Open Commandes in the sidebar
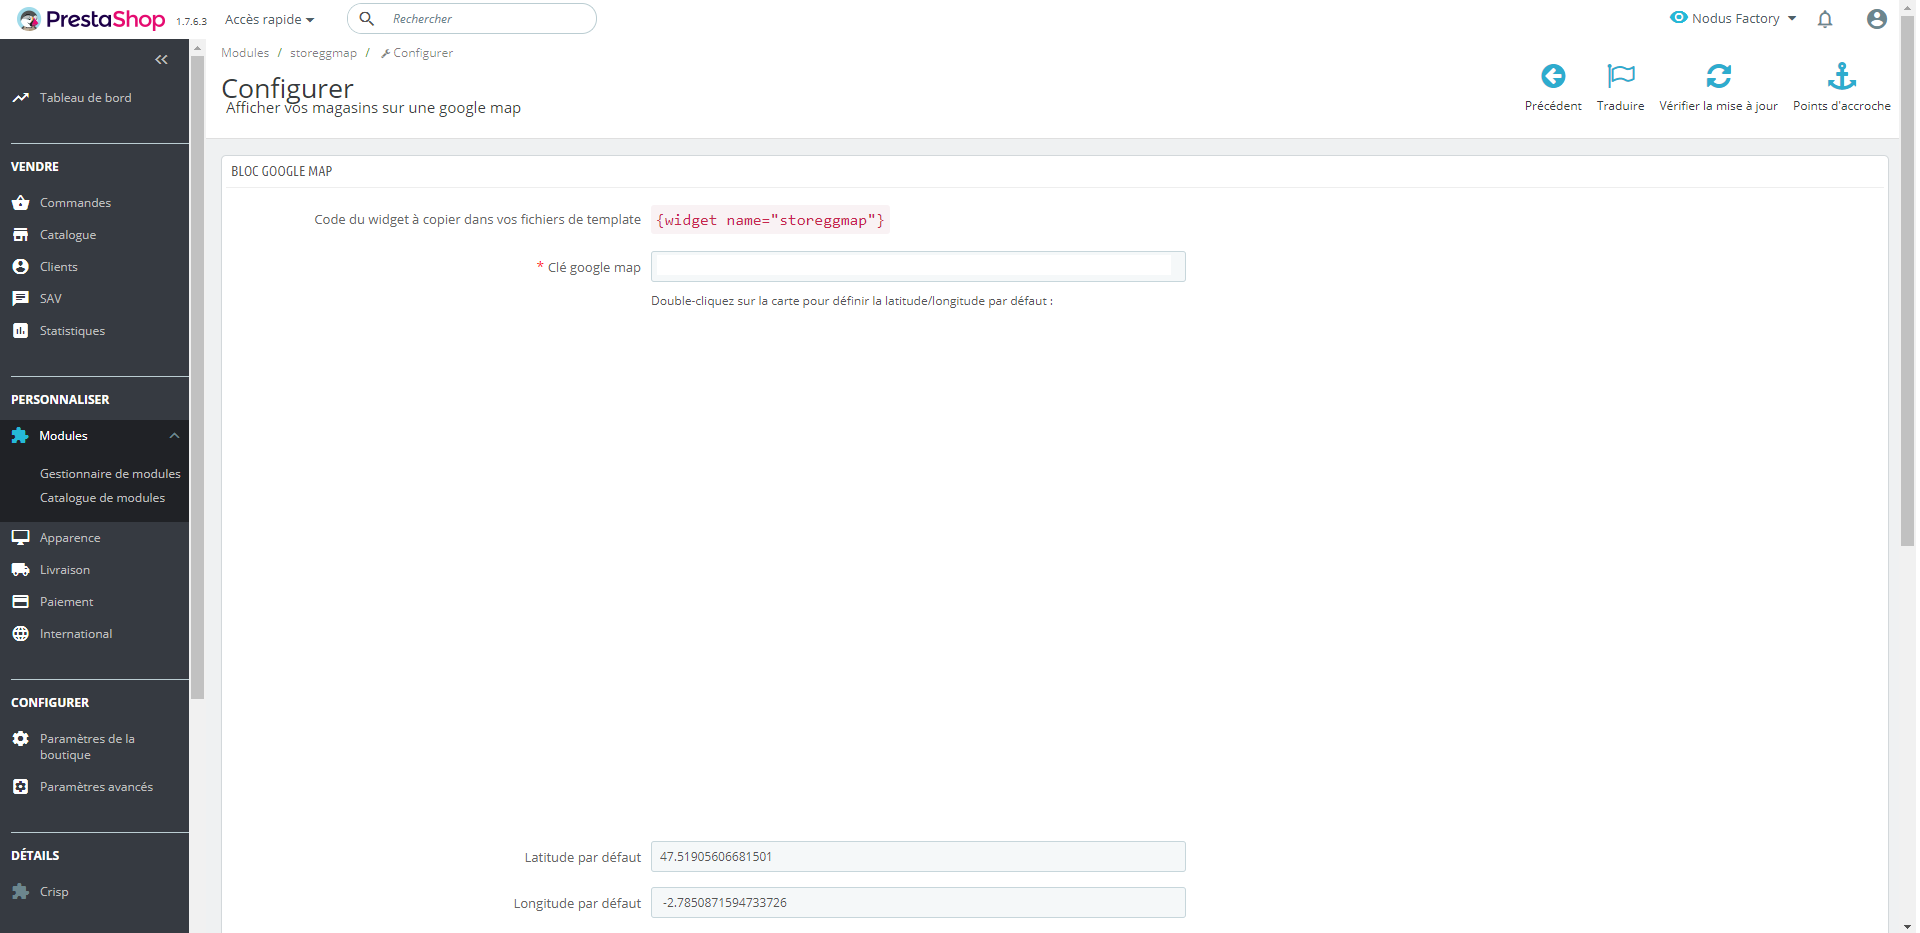 pyautogui.click(x=76, y=203)
